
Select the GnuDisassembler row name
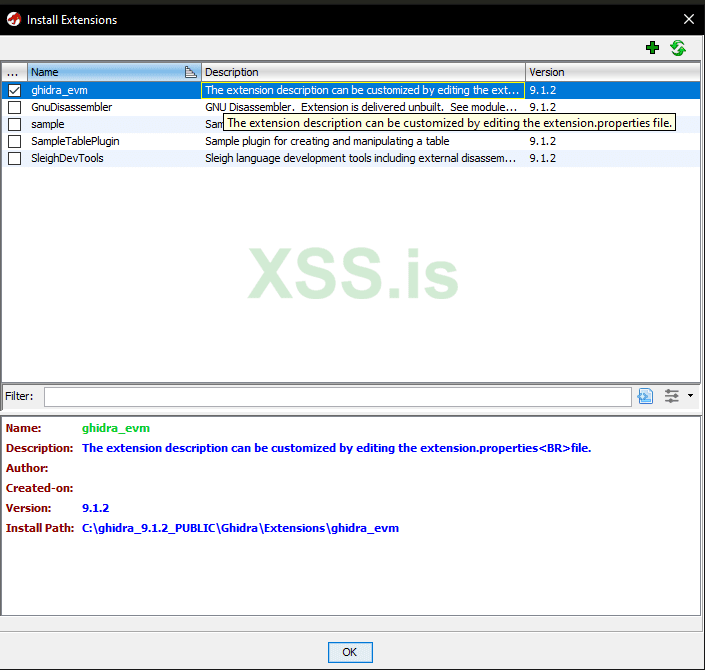[71, 107]
